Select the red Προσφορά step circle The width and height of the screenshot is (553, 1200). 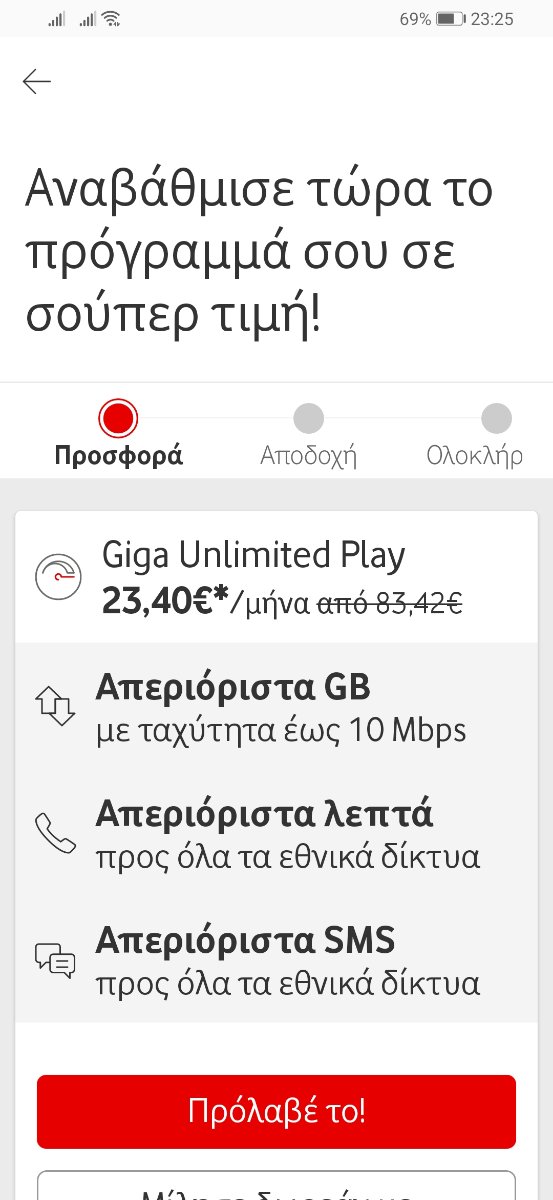click(x=118, y=417)
